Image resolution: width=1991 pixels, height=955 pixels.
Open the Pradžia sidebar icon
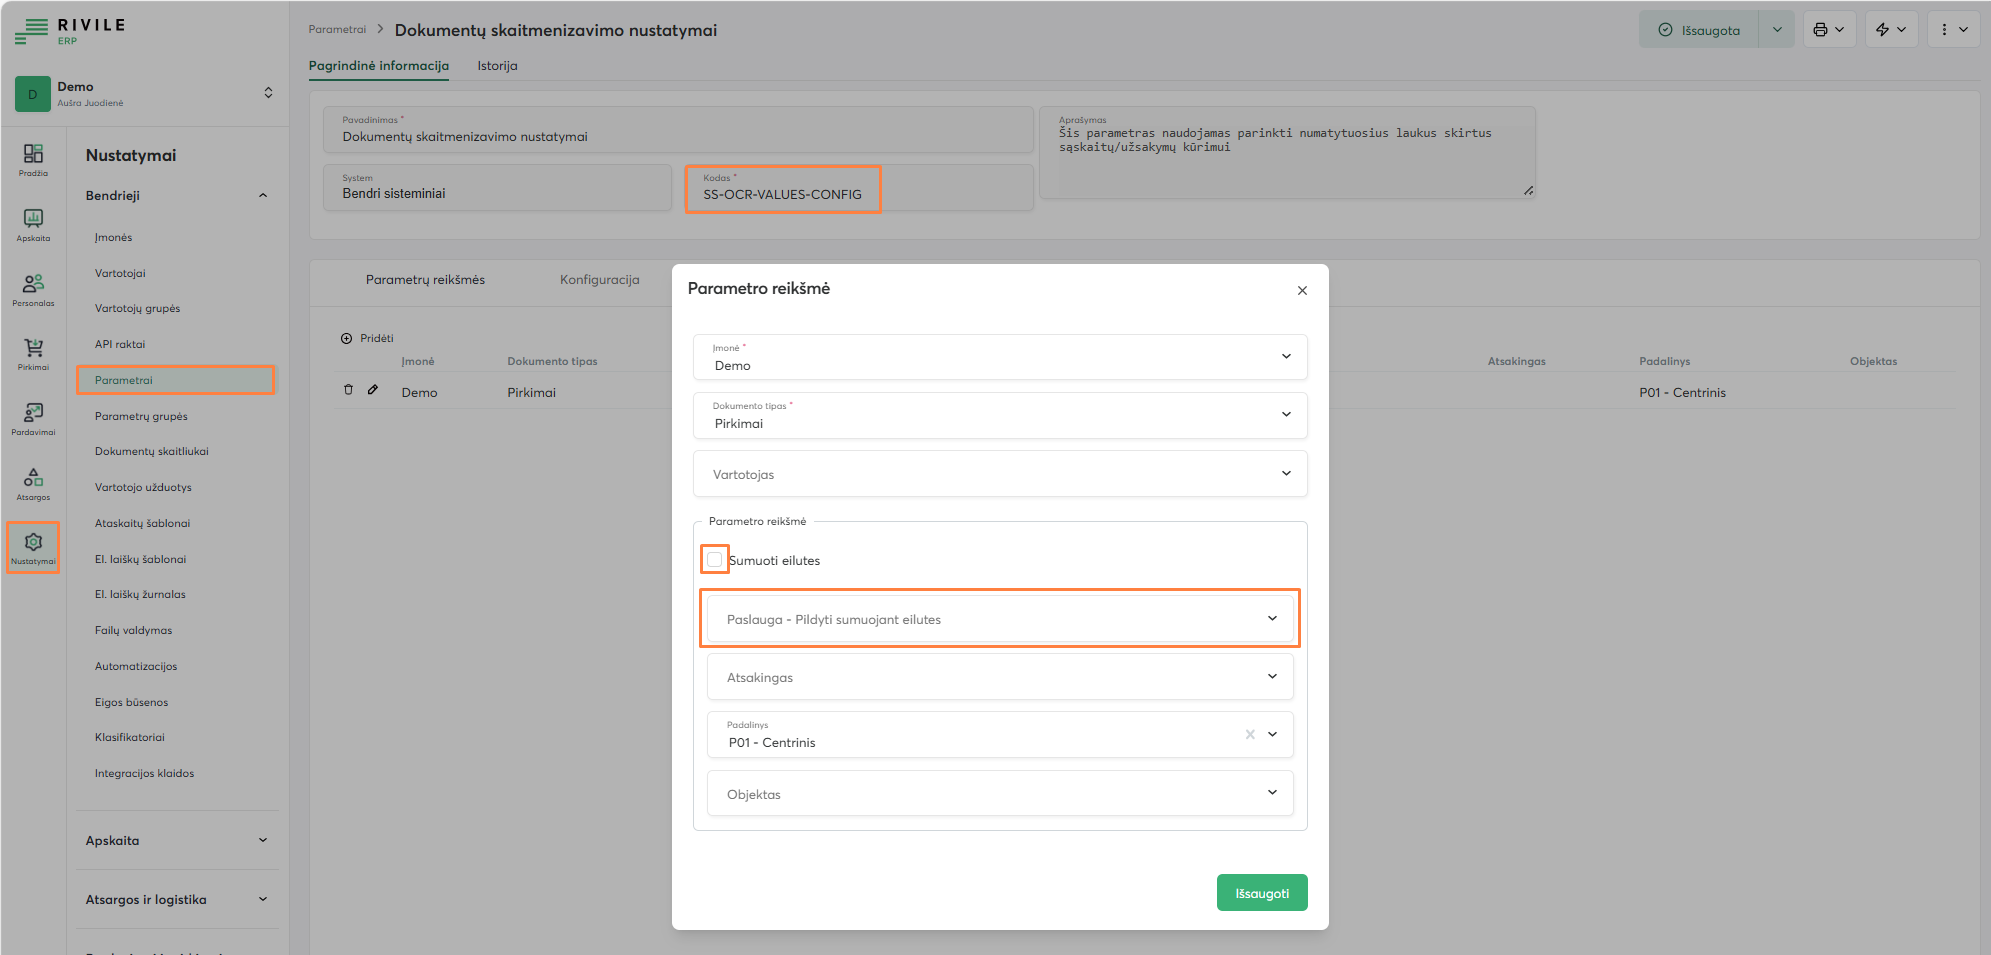(33, 159)
